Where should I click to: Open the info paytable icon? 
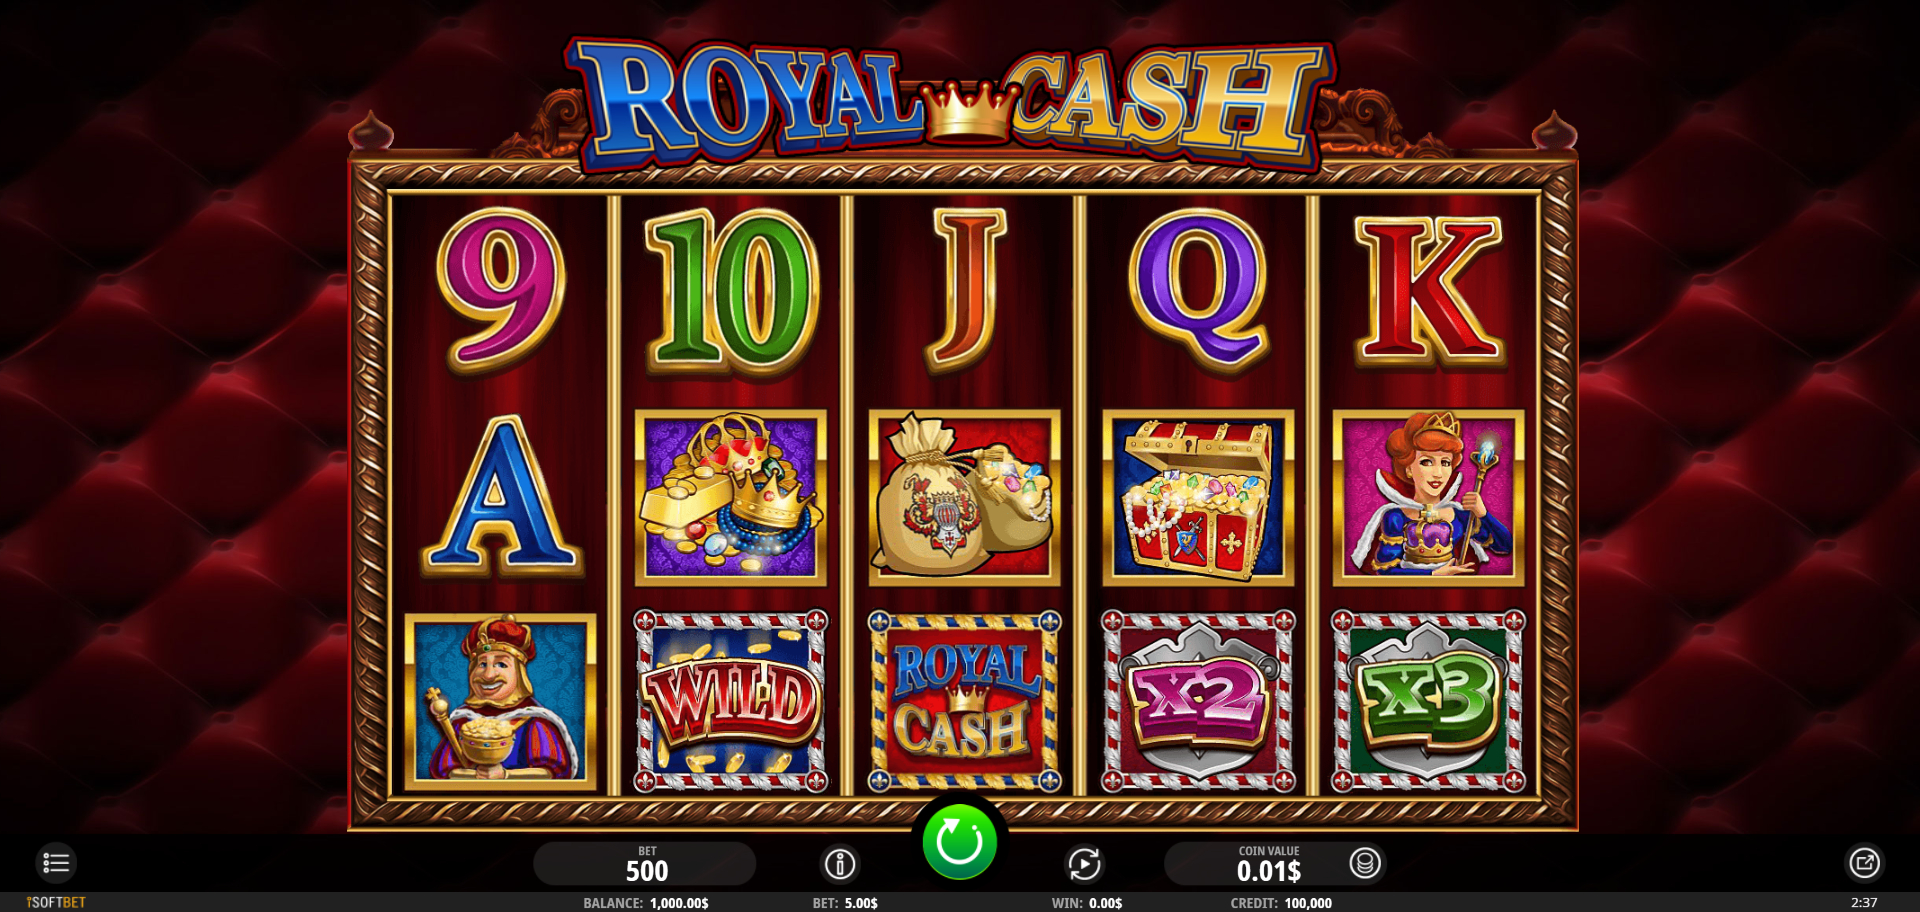click(840, 864)
